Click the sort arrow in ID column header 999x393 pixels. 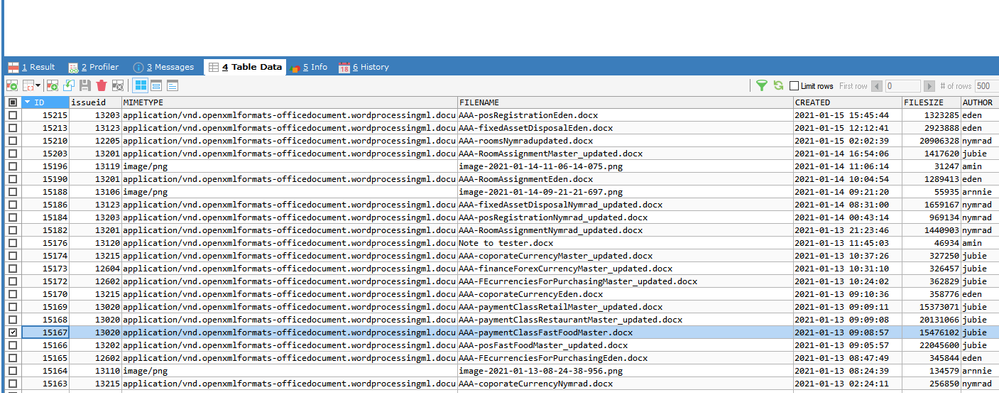tap(27, 102)
